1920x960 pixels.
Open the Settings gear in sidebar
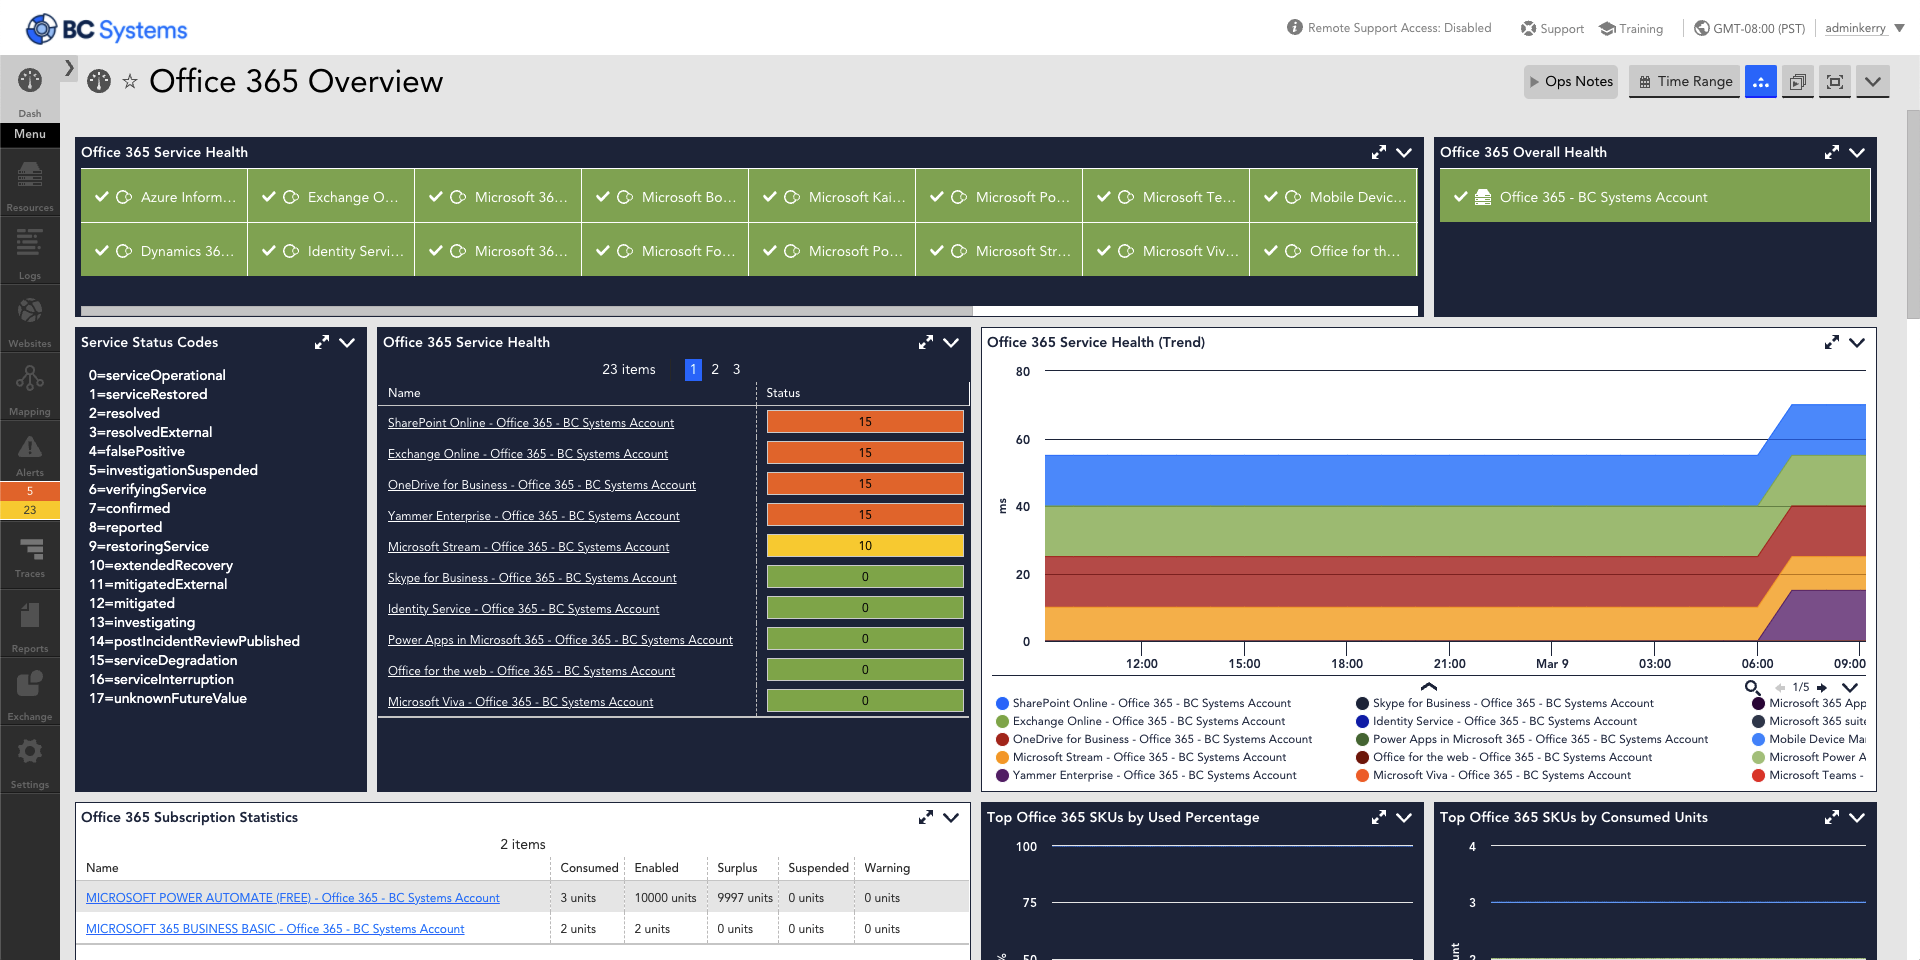click(30, 762)
